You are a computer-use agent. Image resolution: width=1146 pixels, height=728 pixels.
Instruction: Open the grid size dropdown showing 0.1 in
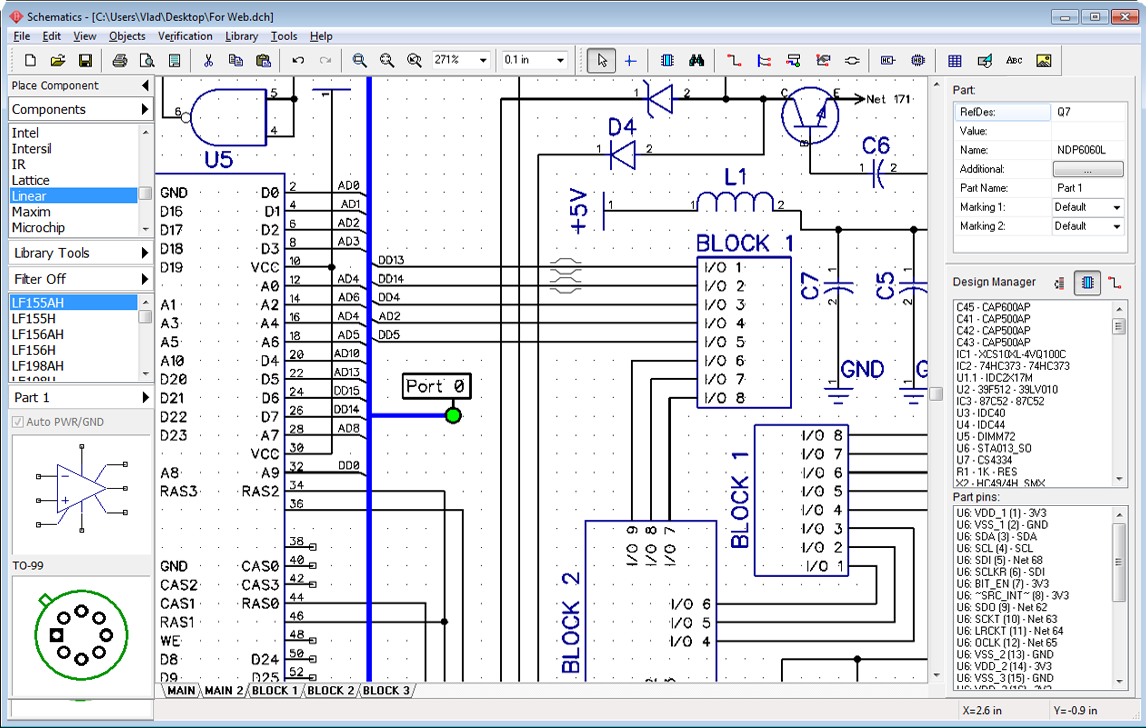coord(560,60)
